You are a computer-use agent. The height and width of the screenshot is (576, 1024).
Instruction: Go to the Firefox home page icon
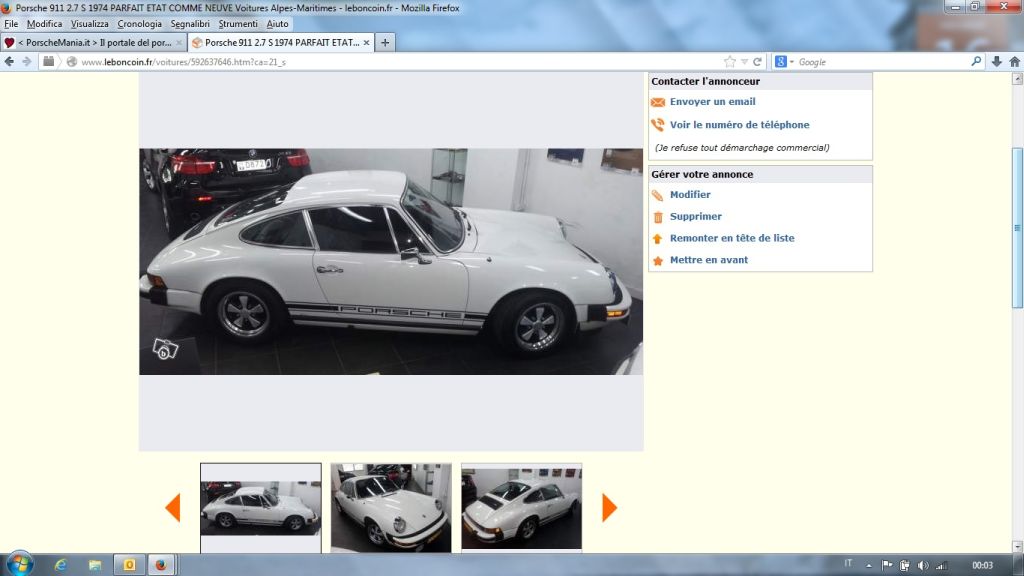click(x=1014, y=61)
